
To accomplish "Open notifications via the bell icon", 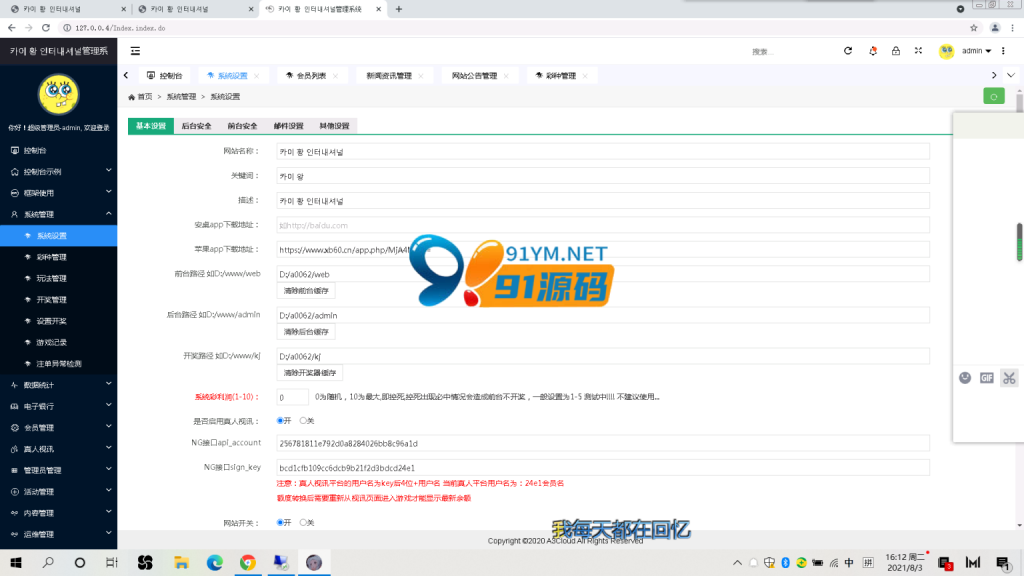I will [x=872, y=51].
